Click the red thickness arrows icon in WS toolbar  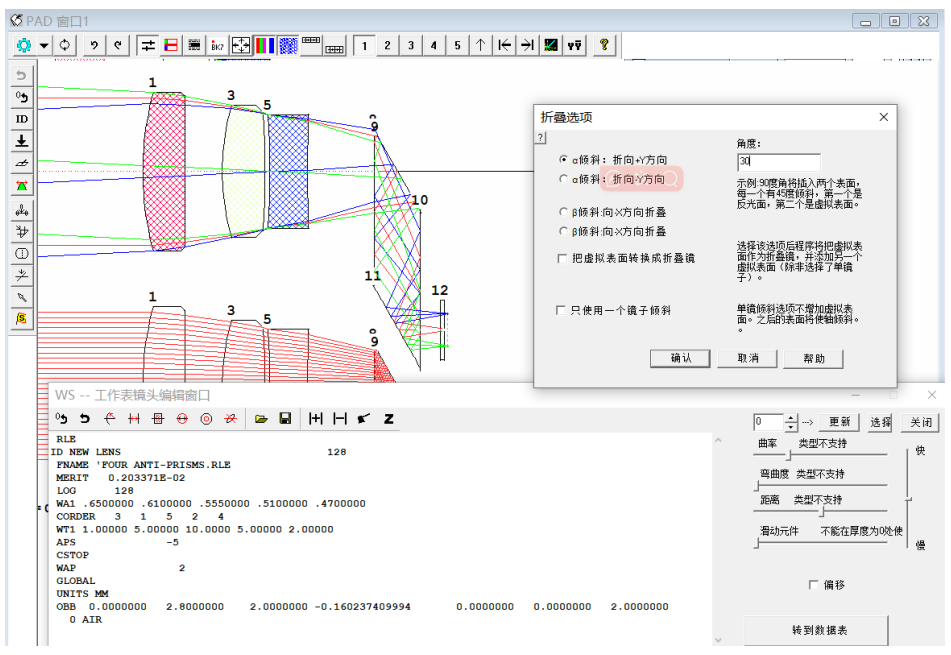click(134, 418)
